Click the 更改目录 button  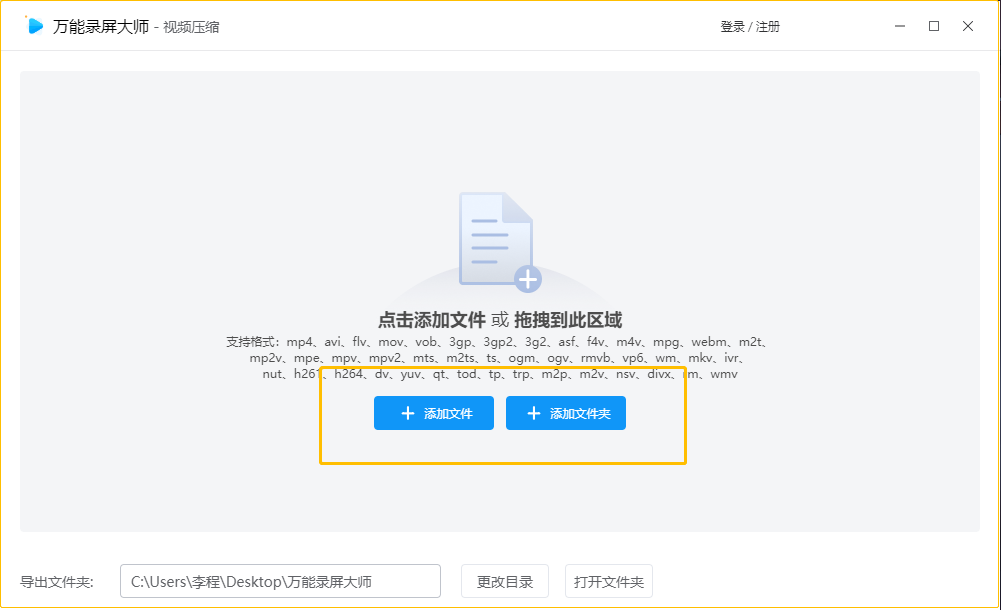coord(505,581)
